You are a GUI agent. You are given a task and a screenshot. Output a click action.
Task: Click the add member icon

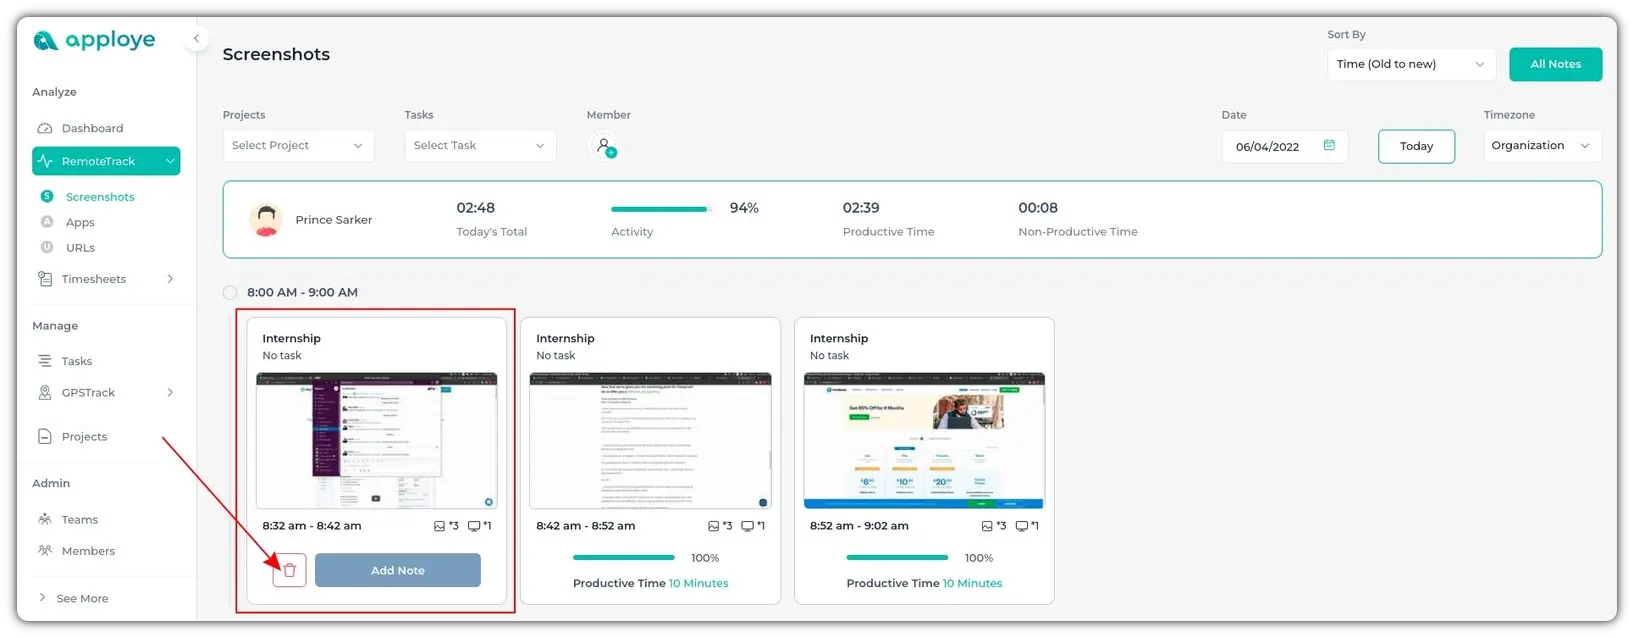[x=604, y=147]
